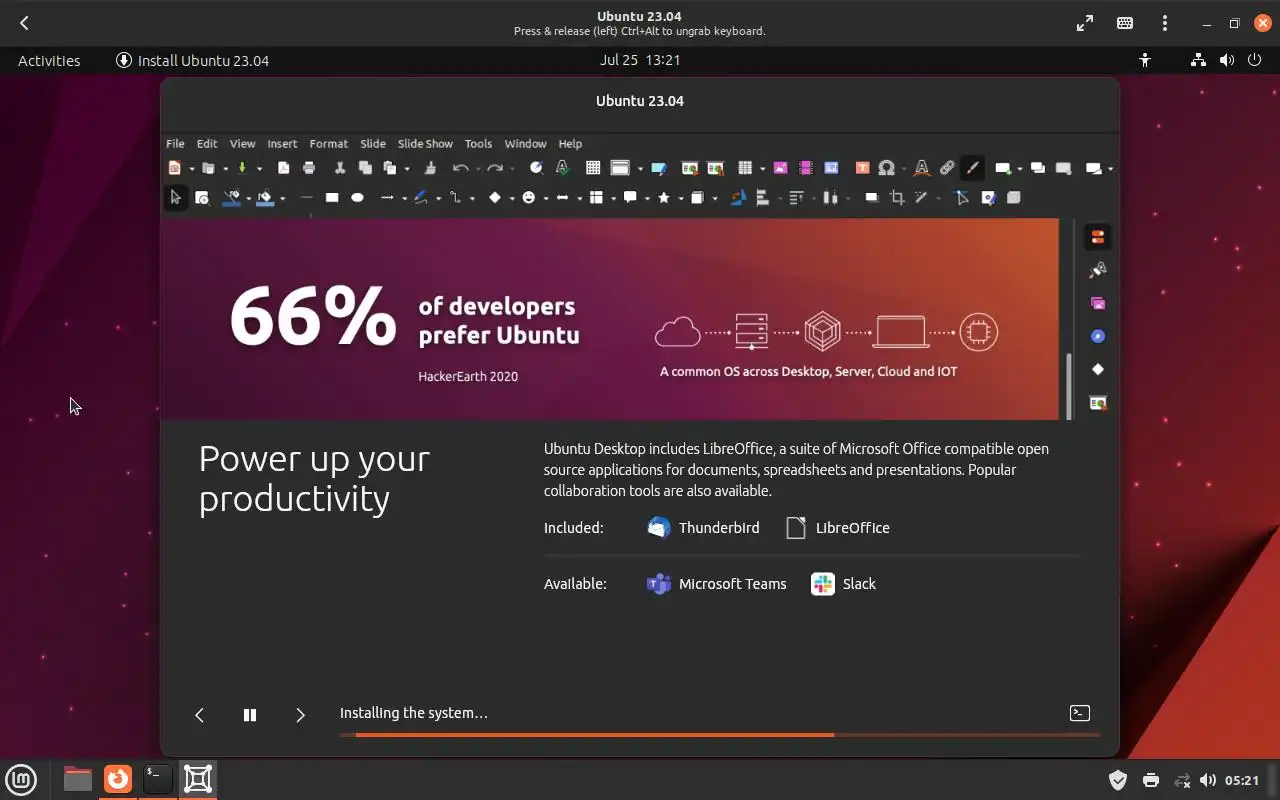This screenshot has width=1280, height=800.
Task: Open the Insert menu in slide
Action: tap(282, 144)
